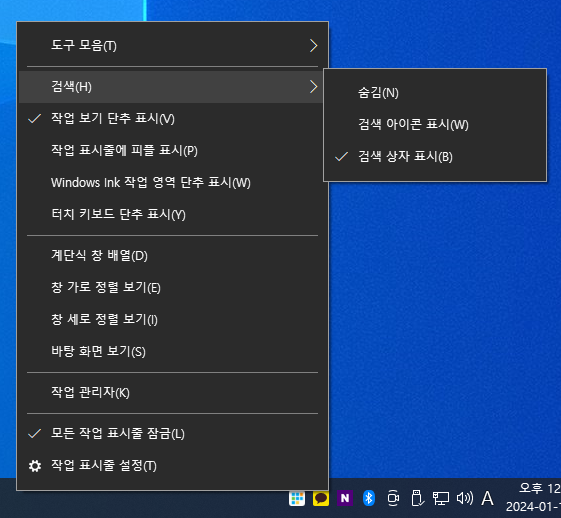The width and height of the screenshot is (561, 518).
Task: Choose 창 가로 정렬 보기(E)
Action: pos(172,287)
